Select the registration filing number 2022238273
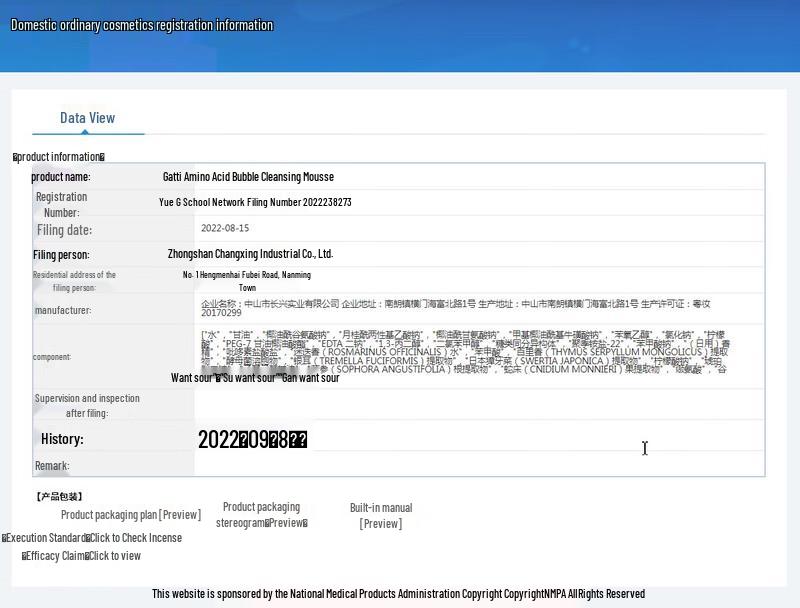Screen dimensions: 800x608 [x=255, y=202]
